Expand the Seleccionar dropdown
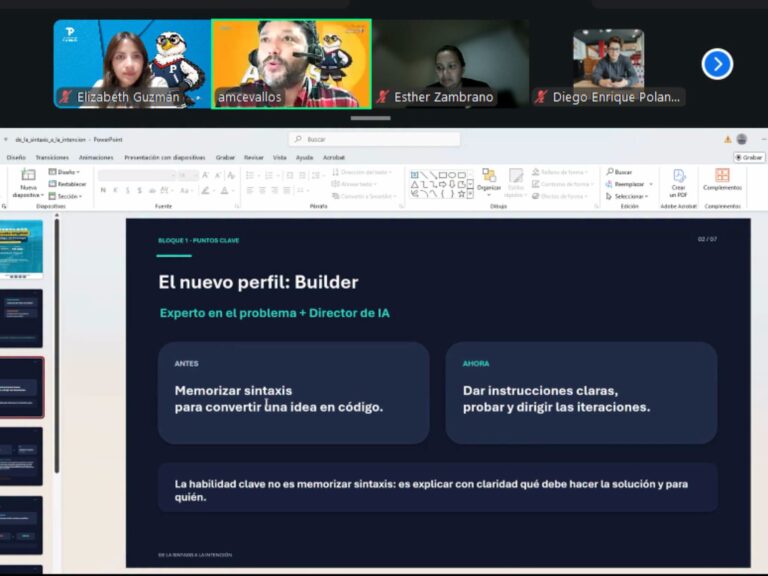Viewport: 768px width, 576px height. [x=627, y=196]
